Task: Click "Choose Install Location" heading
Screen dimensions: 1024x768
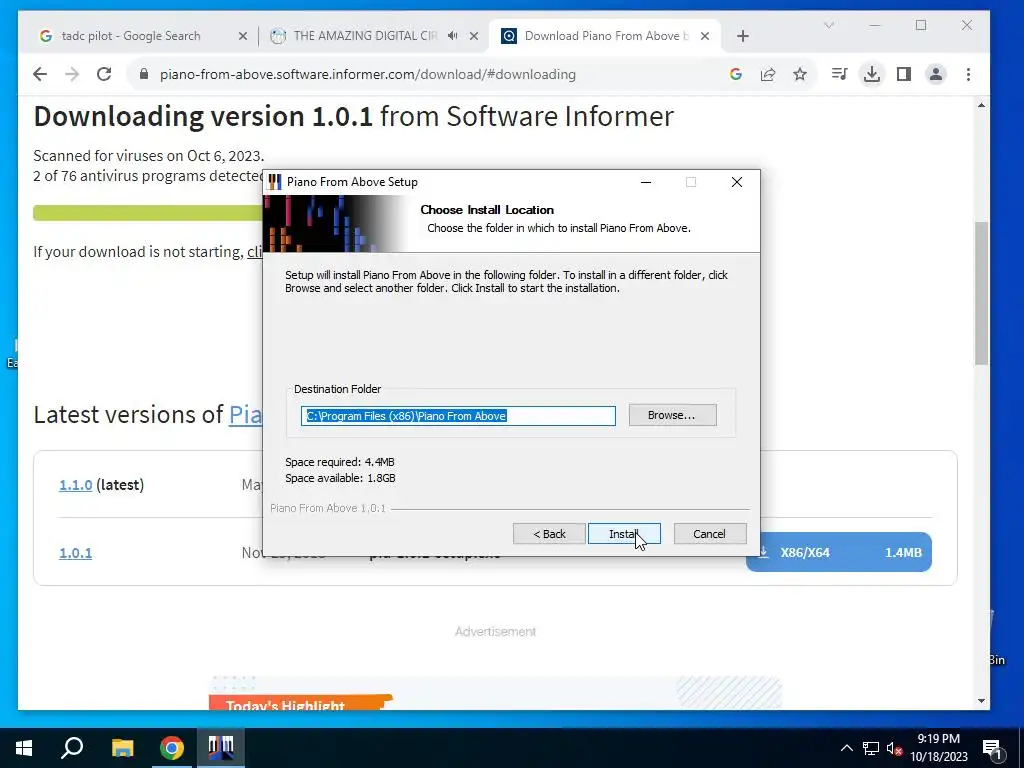Action: coord(487,210)
